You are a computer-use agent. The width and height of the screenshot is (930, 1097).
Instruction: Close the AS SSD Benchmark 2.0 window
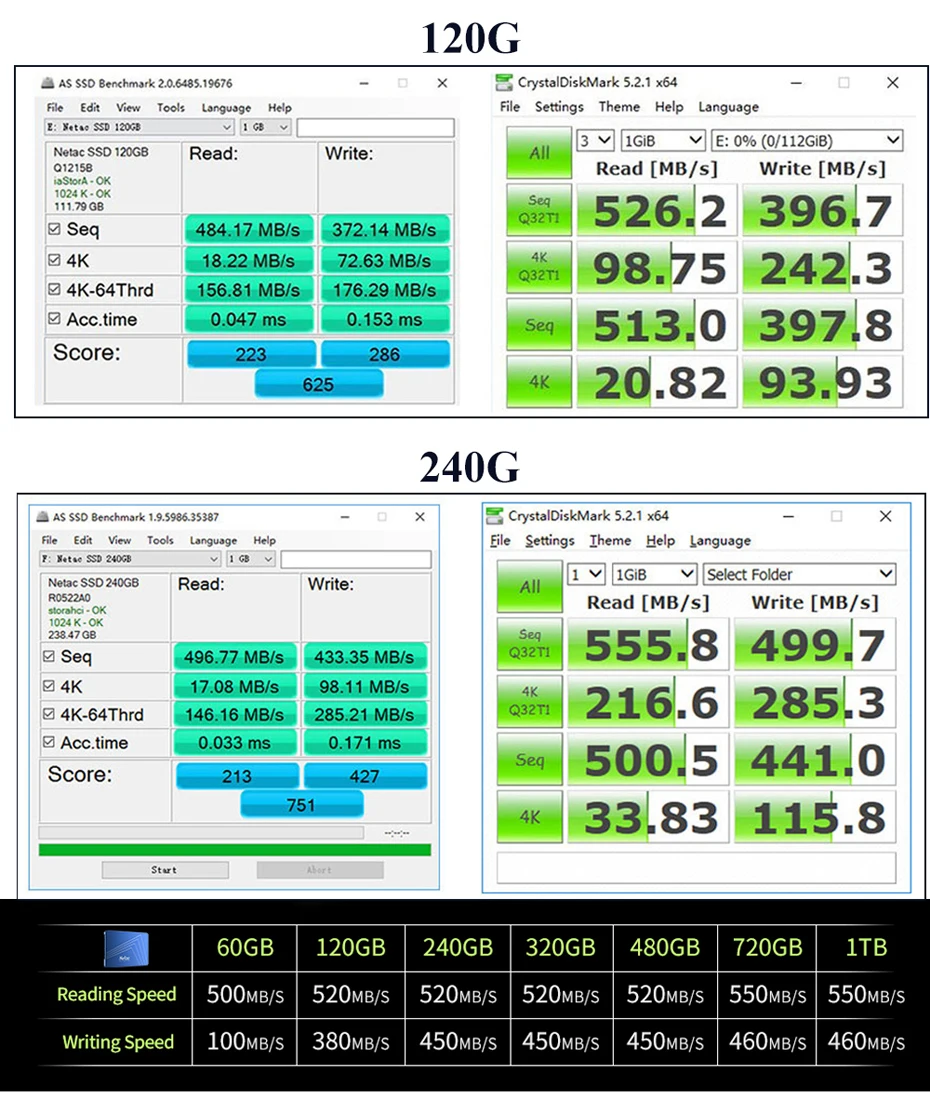click(x=442, y=83)
